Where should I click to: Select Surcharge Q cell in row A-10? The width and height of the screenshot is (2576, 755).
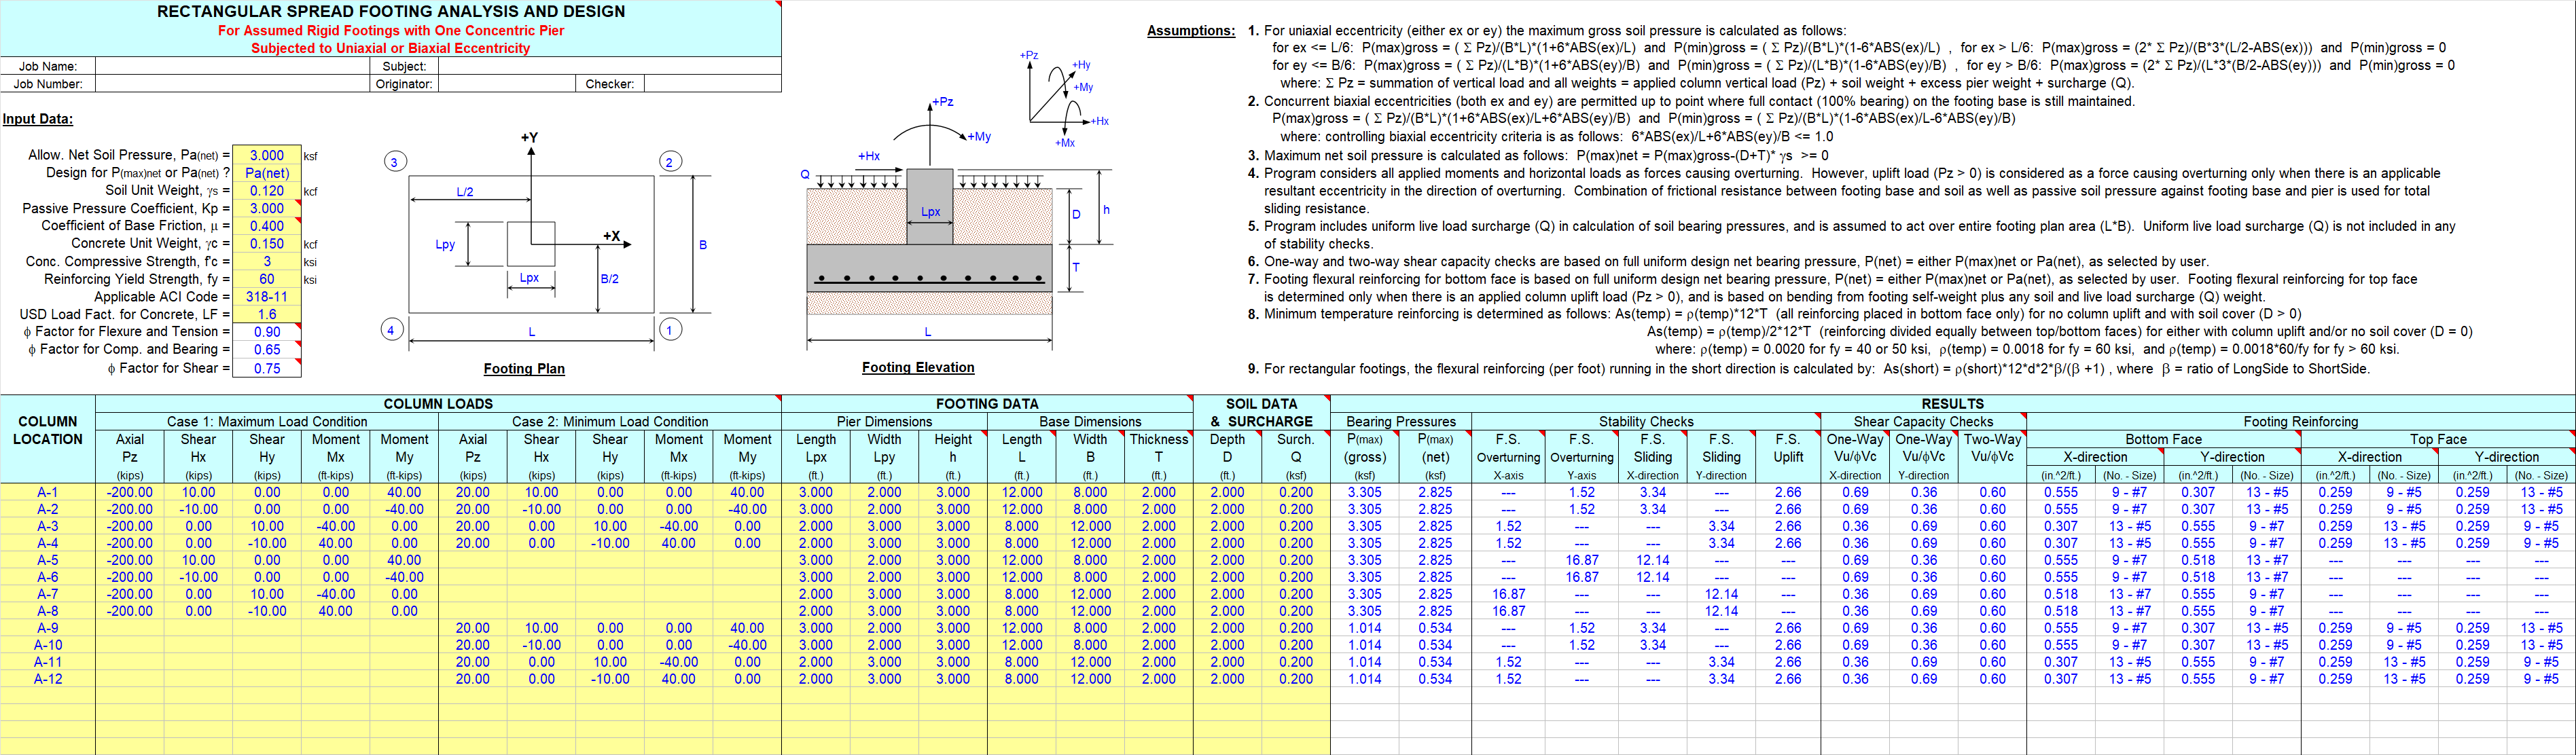click(1296, 645)
